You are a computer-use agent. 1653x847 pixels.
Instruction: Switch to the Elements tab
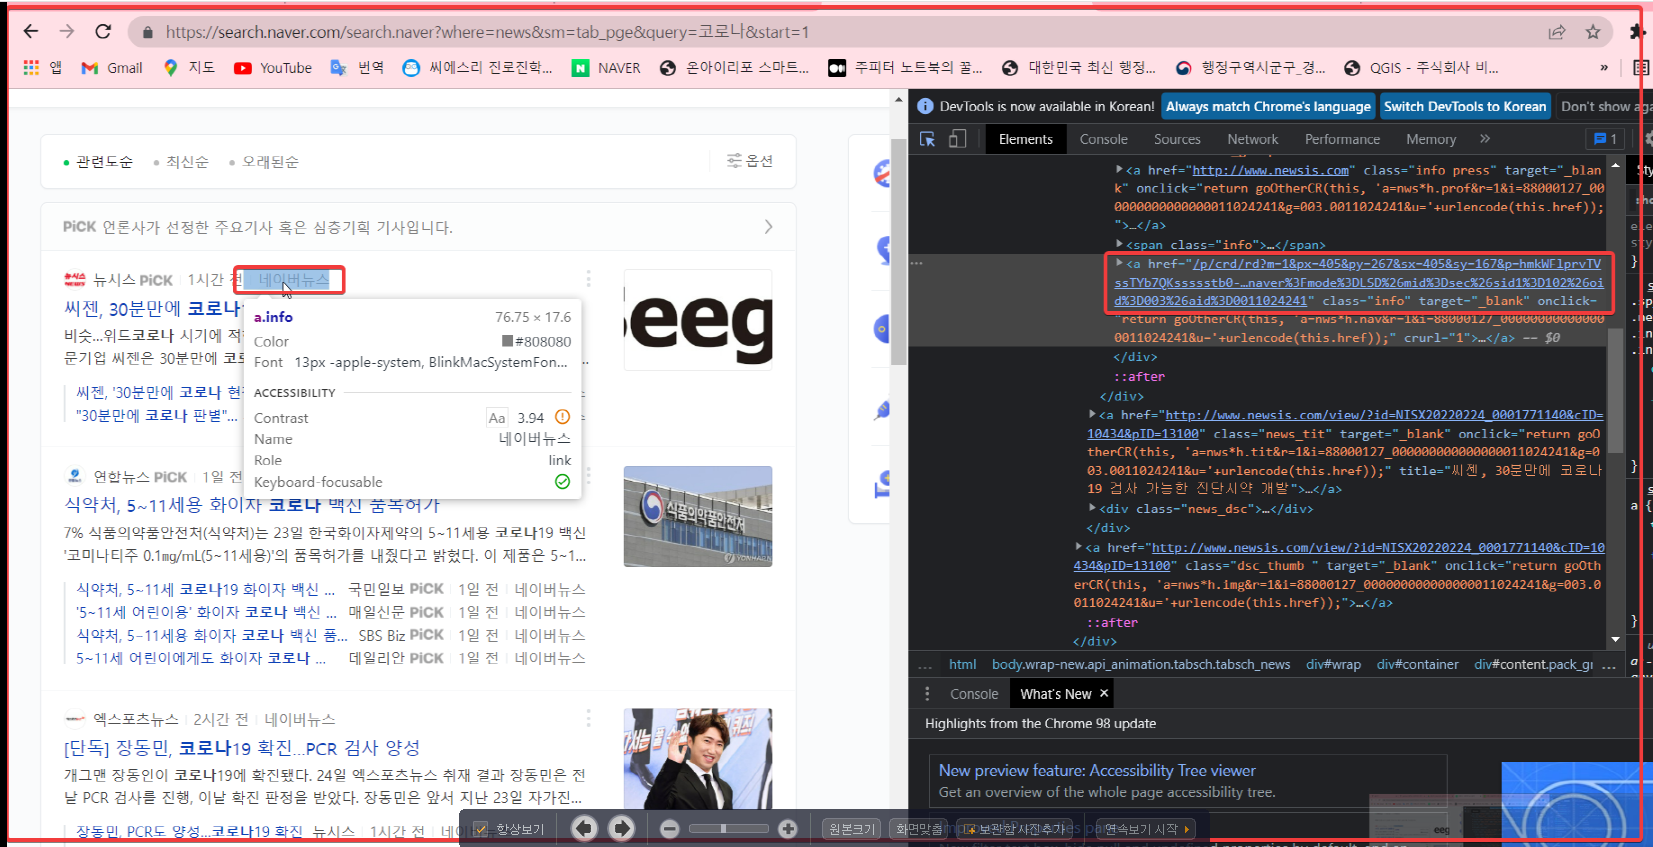point(1025,139)
